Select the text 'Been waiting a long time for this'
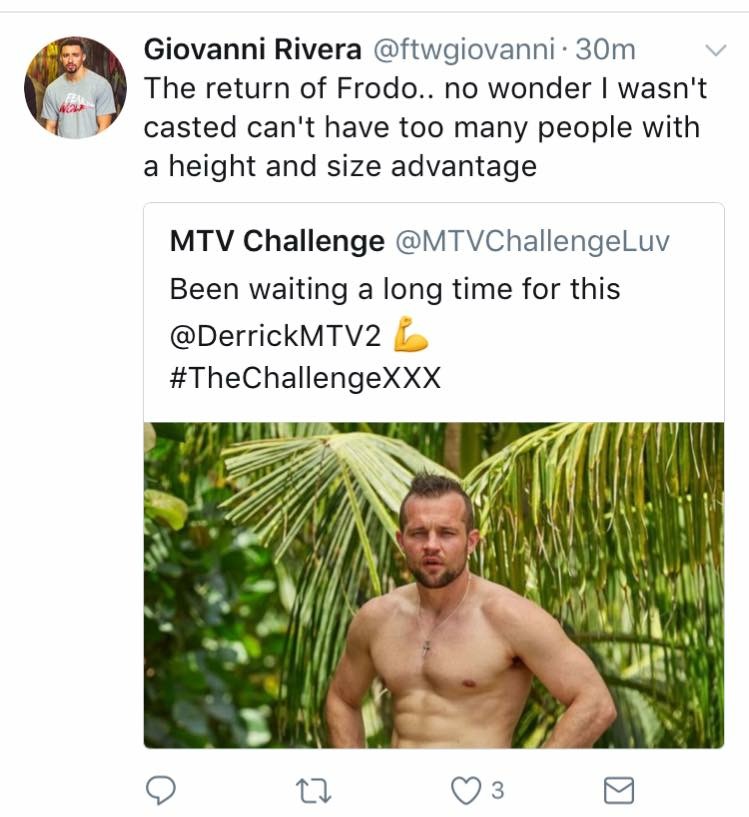This screenshot has width=749, height=817. pos(395,289)
